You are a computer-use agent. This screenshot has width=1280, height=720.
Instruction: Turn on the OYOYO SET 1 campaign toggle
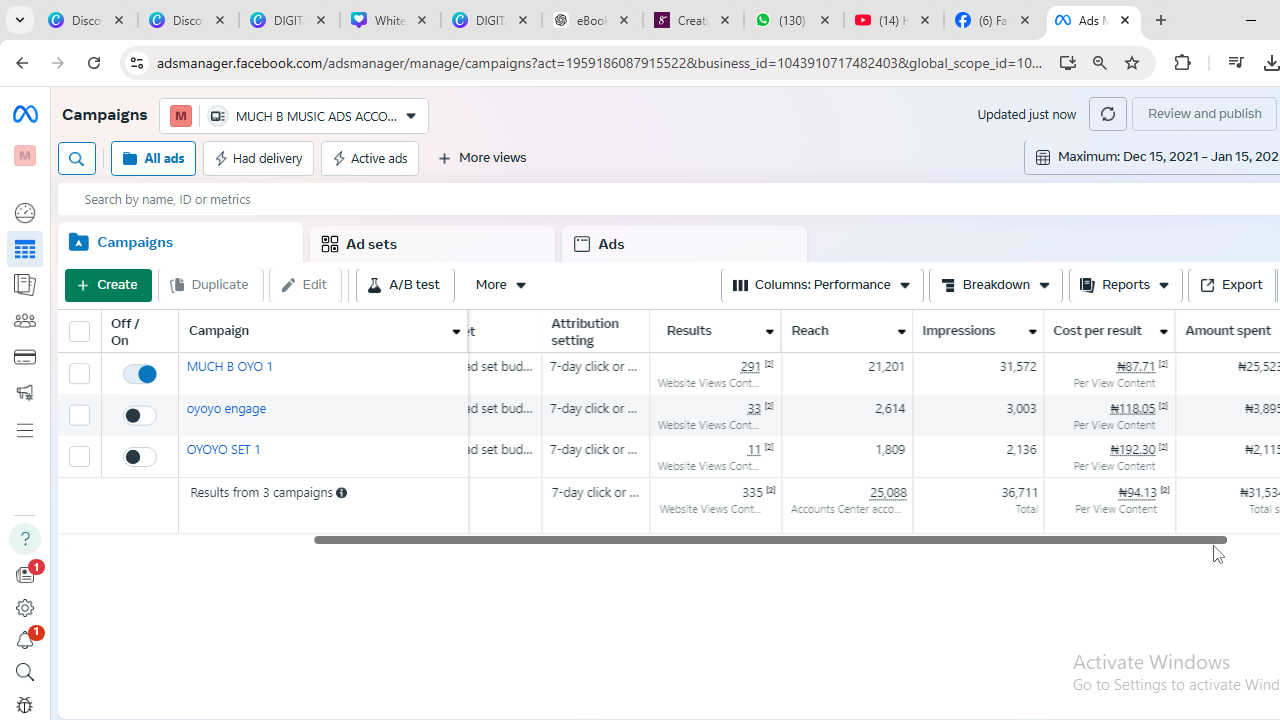click(x=140, y=457)
